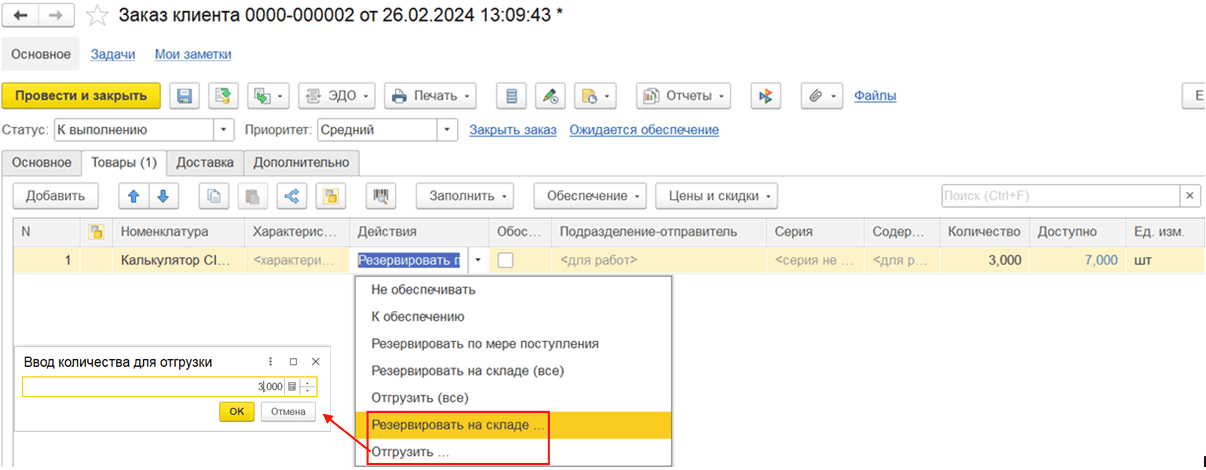Switch to the Товары (1) tab
Viewport: 1206px width, 470px height.
124,162
